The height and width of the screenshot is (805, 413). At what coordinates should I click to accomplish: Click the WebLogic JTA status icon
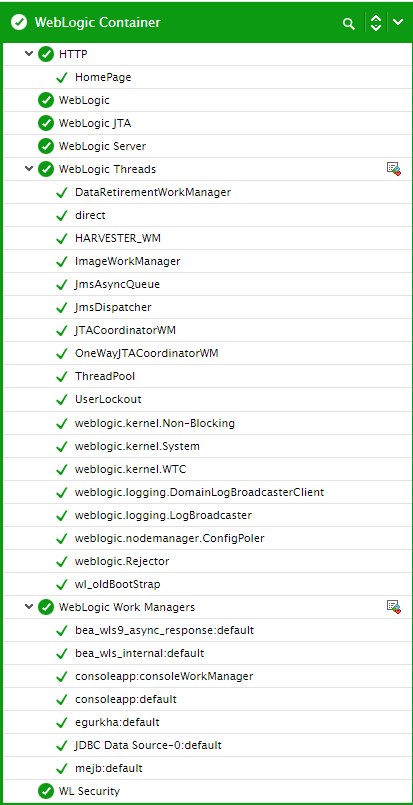click(46, 123)
